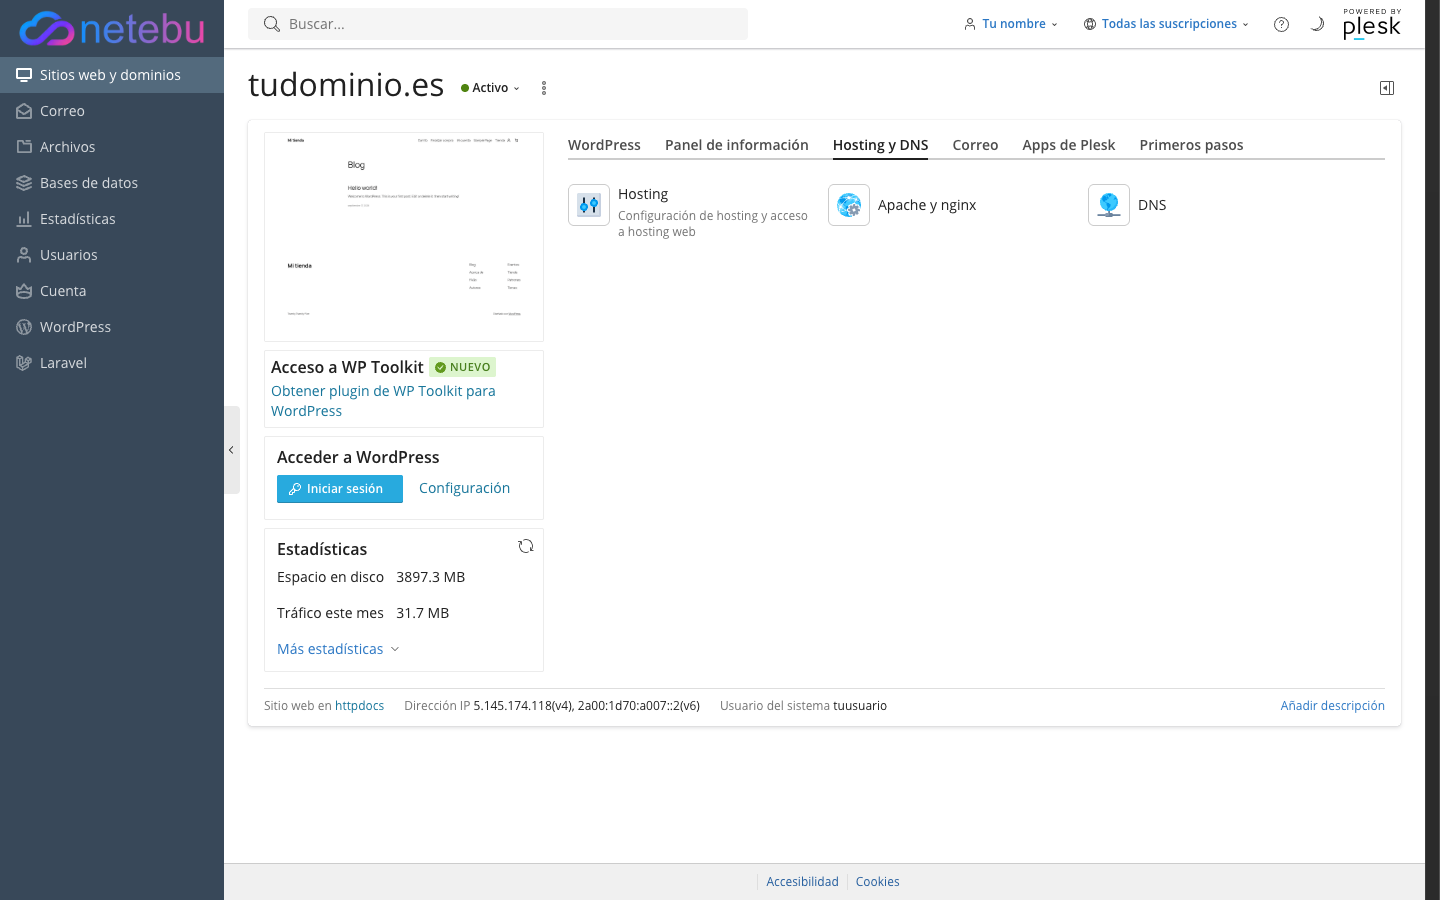Open the Accesibilidad footer link

(x=802, y=882)
